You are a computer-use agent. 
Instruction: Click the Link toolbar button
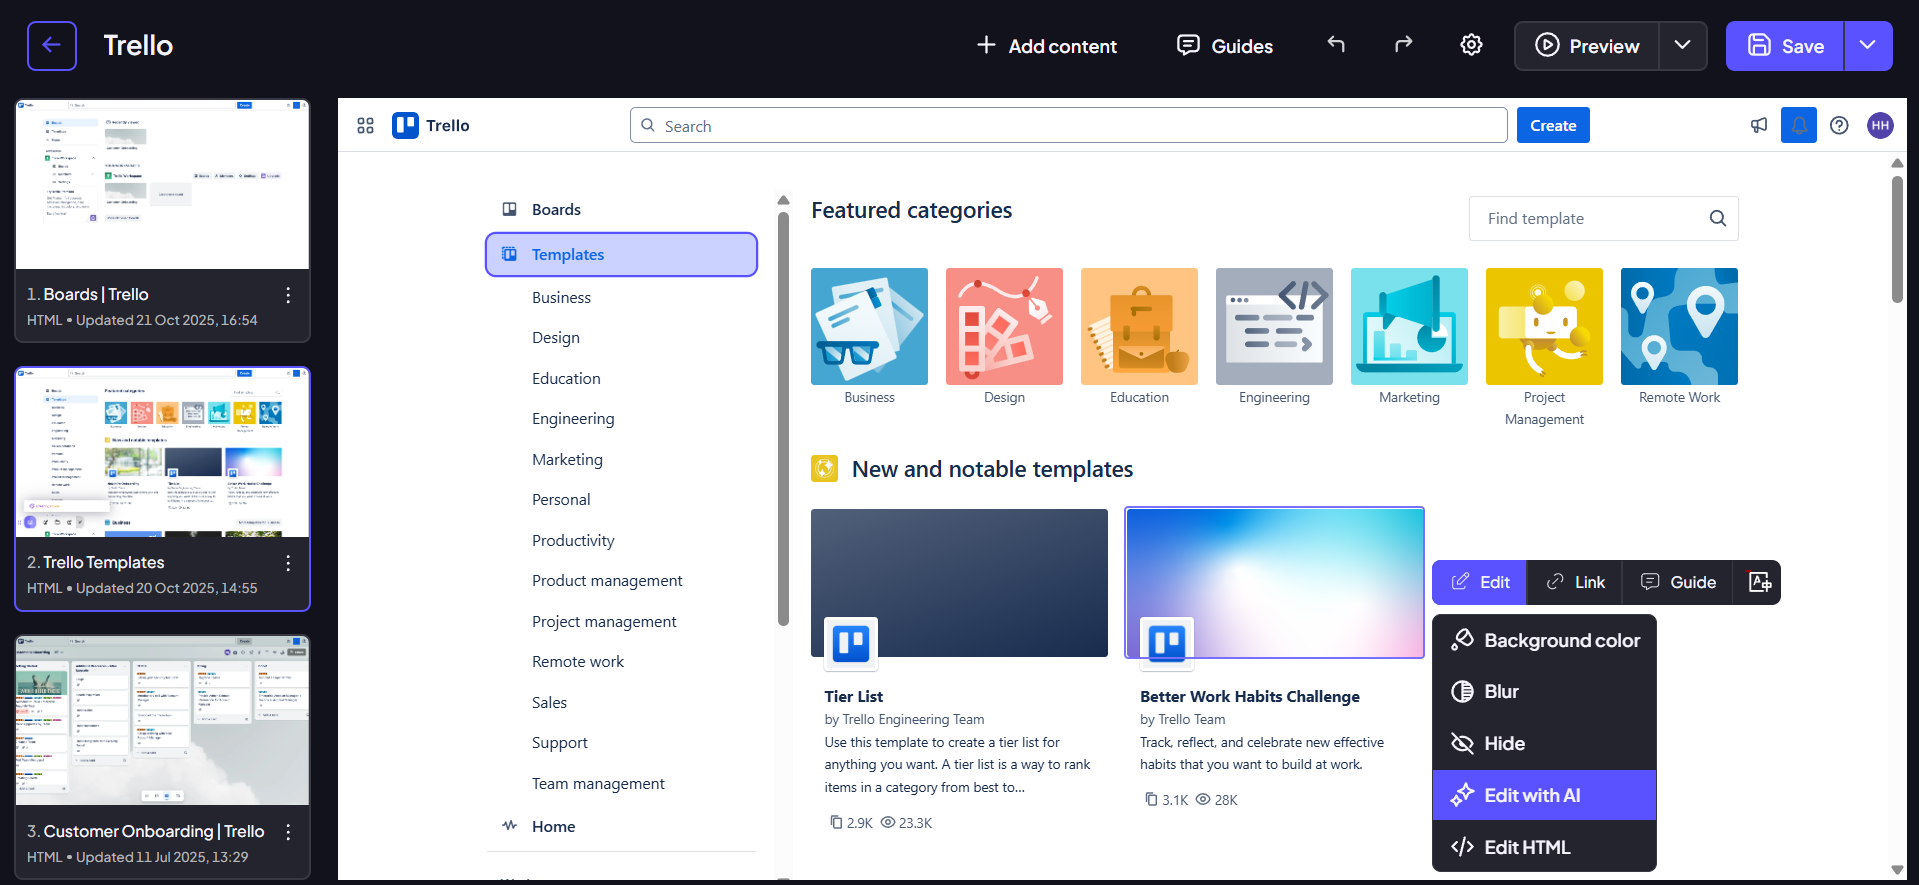click(1575, 582)
